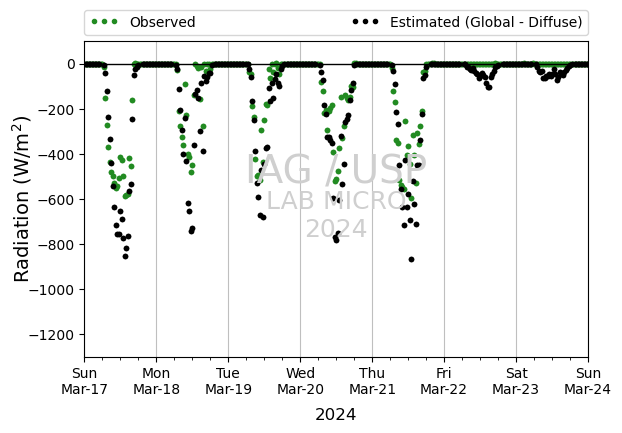Image resolution: width=622 pixels, height=433 pixels.
Task: Click the '2024' x-axis title below dates
Action: point(336,415)
